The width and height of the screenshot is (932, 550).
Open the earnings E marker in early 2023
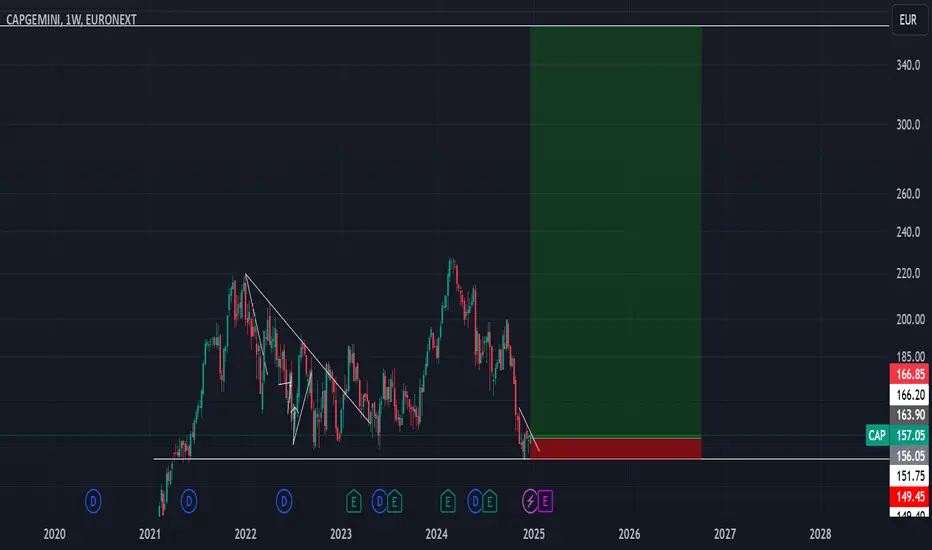point(354,501)
